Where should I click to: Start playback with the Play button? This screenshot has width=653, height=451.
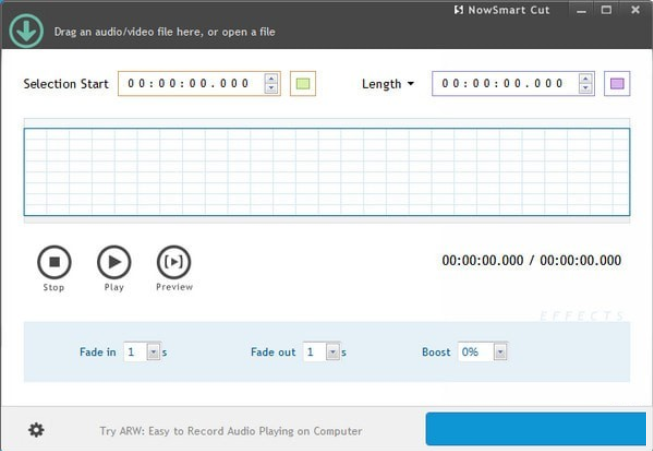(x=114, y=262)
